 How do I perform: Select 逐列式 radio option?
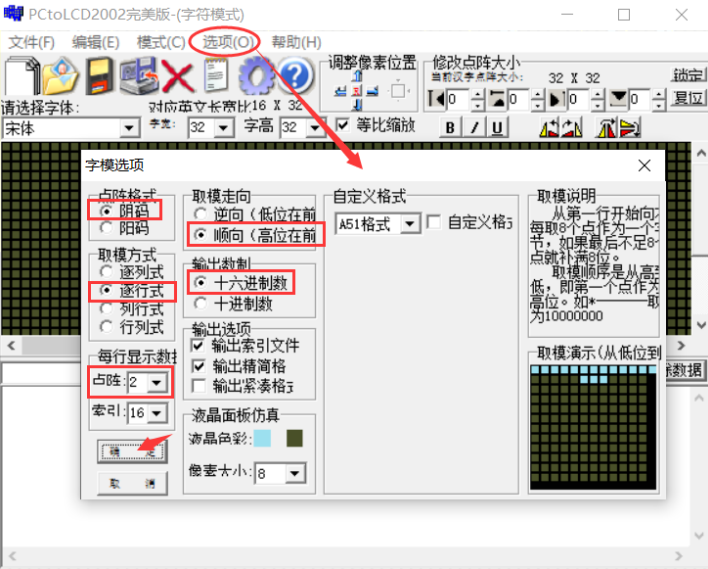(106, 272)
